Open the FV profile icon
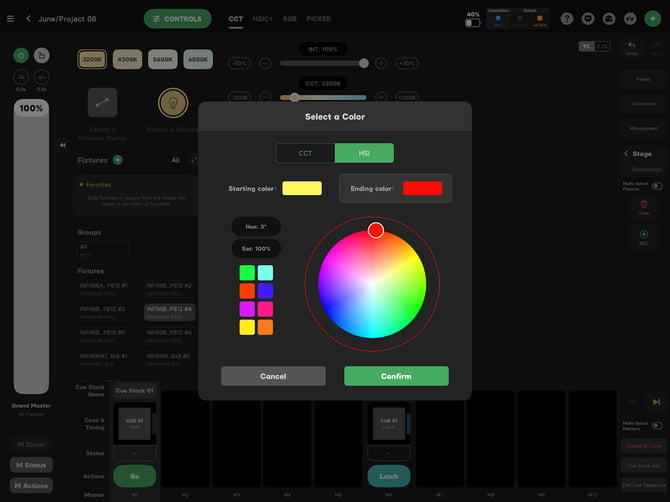Image resolution: width=670 pixels, height=502 pixels. click(630, 19)
